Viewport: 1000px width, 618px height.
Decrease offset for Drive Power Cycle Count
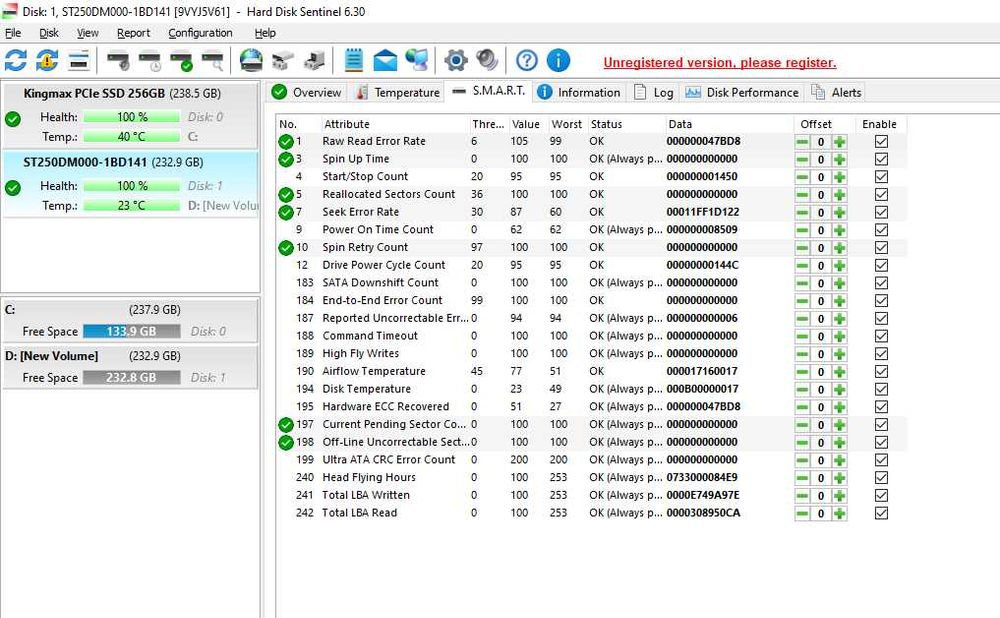(802, 265)
